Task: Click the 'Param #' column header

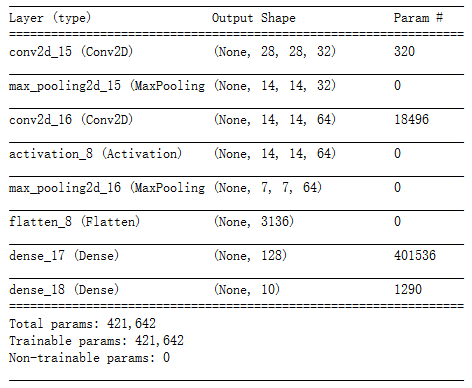Action: click(x=418, y=18)
